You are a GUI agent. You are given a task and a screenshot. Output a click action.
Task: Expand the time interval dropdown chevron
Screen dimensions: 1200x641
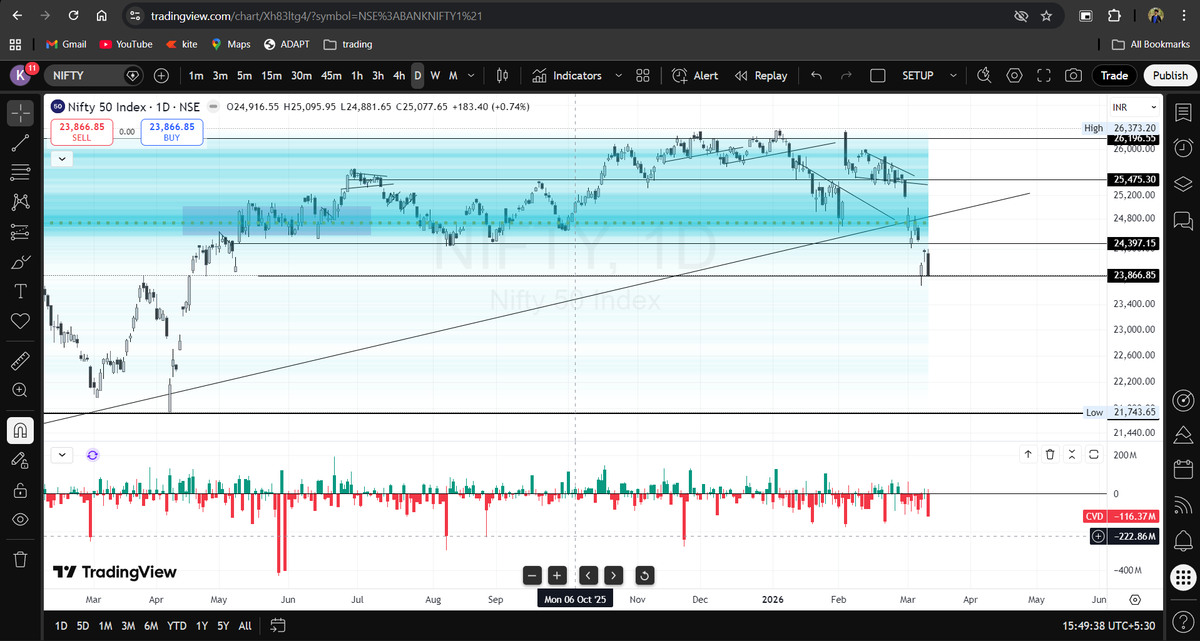[x=471, y=75]
